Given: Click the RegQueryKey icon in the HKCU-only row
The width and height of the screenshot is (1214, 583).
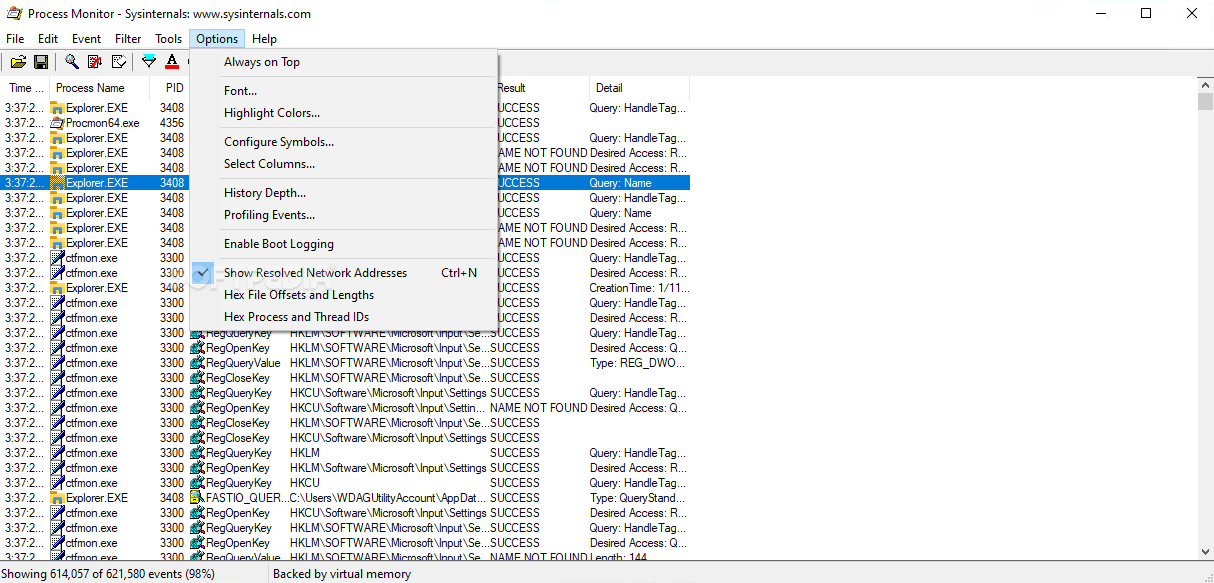Looking at the screenshot, I should [x=197, y=483].
